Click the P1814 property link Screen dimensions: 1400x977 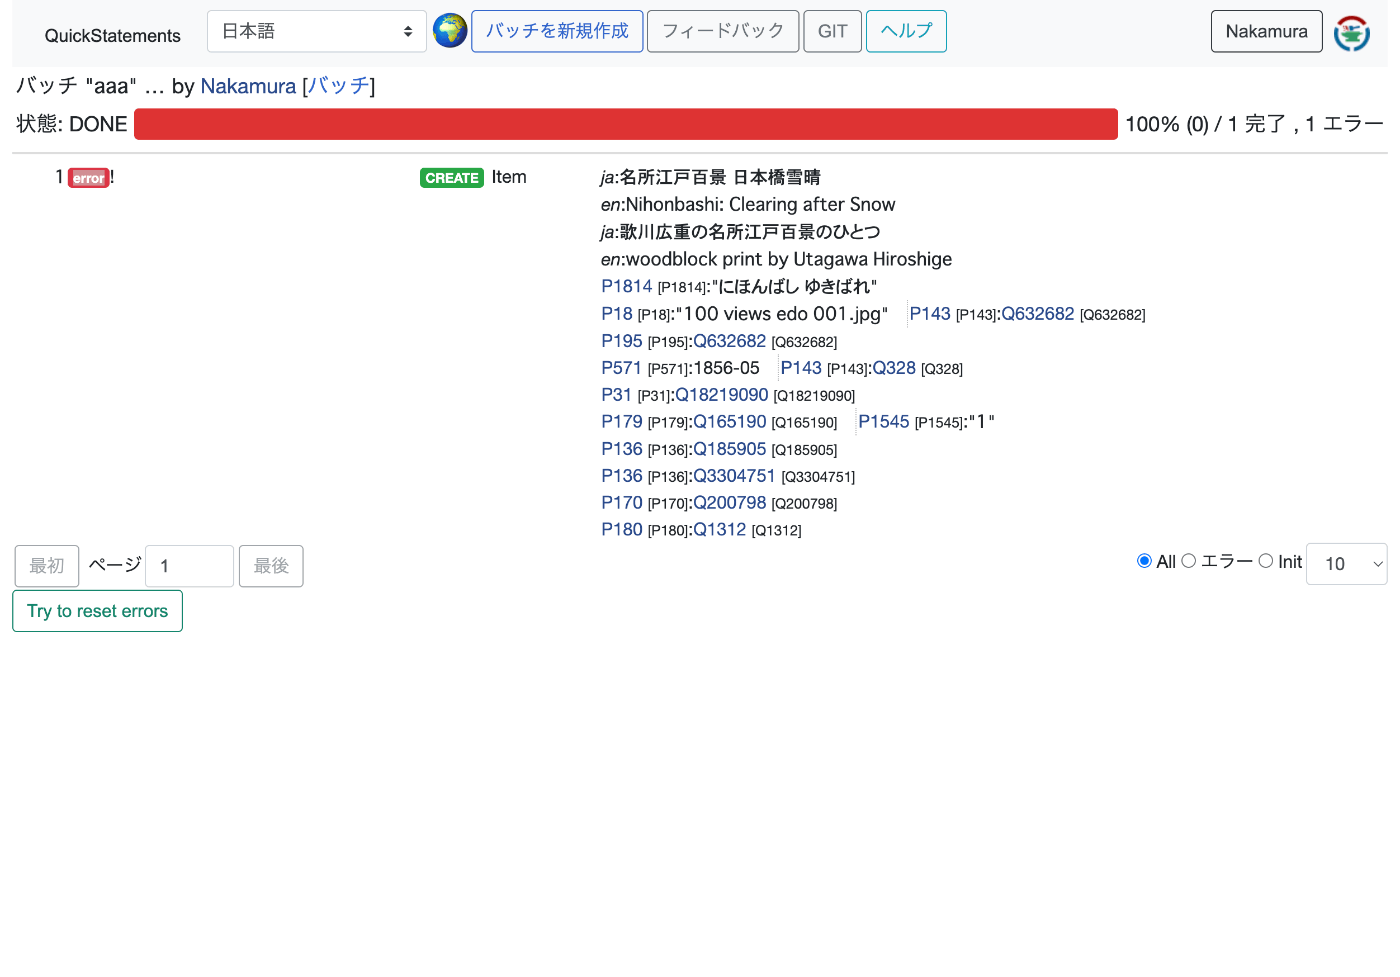[626, 286]
